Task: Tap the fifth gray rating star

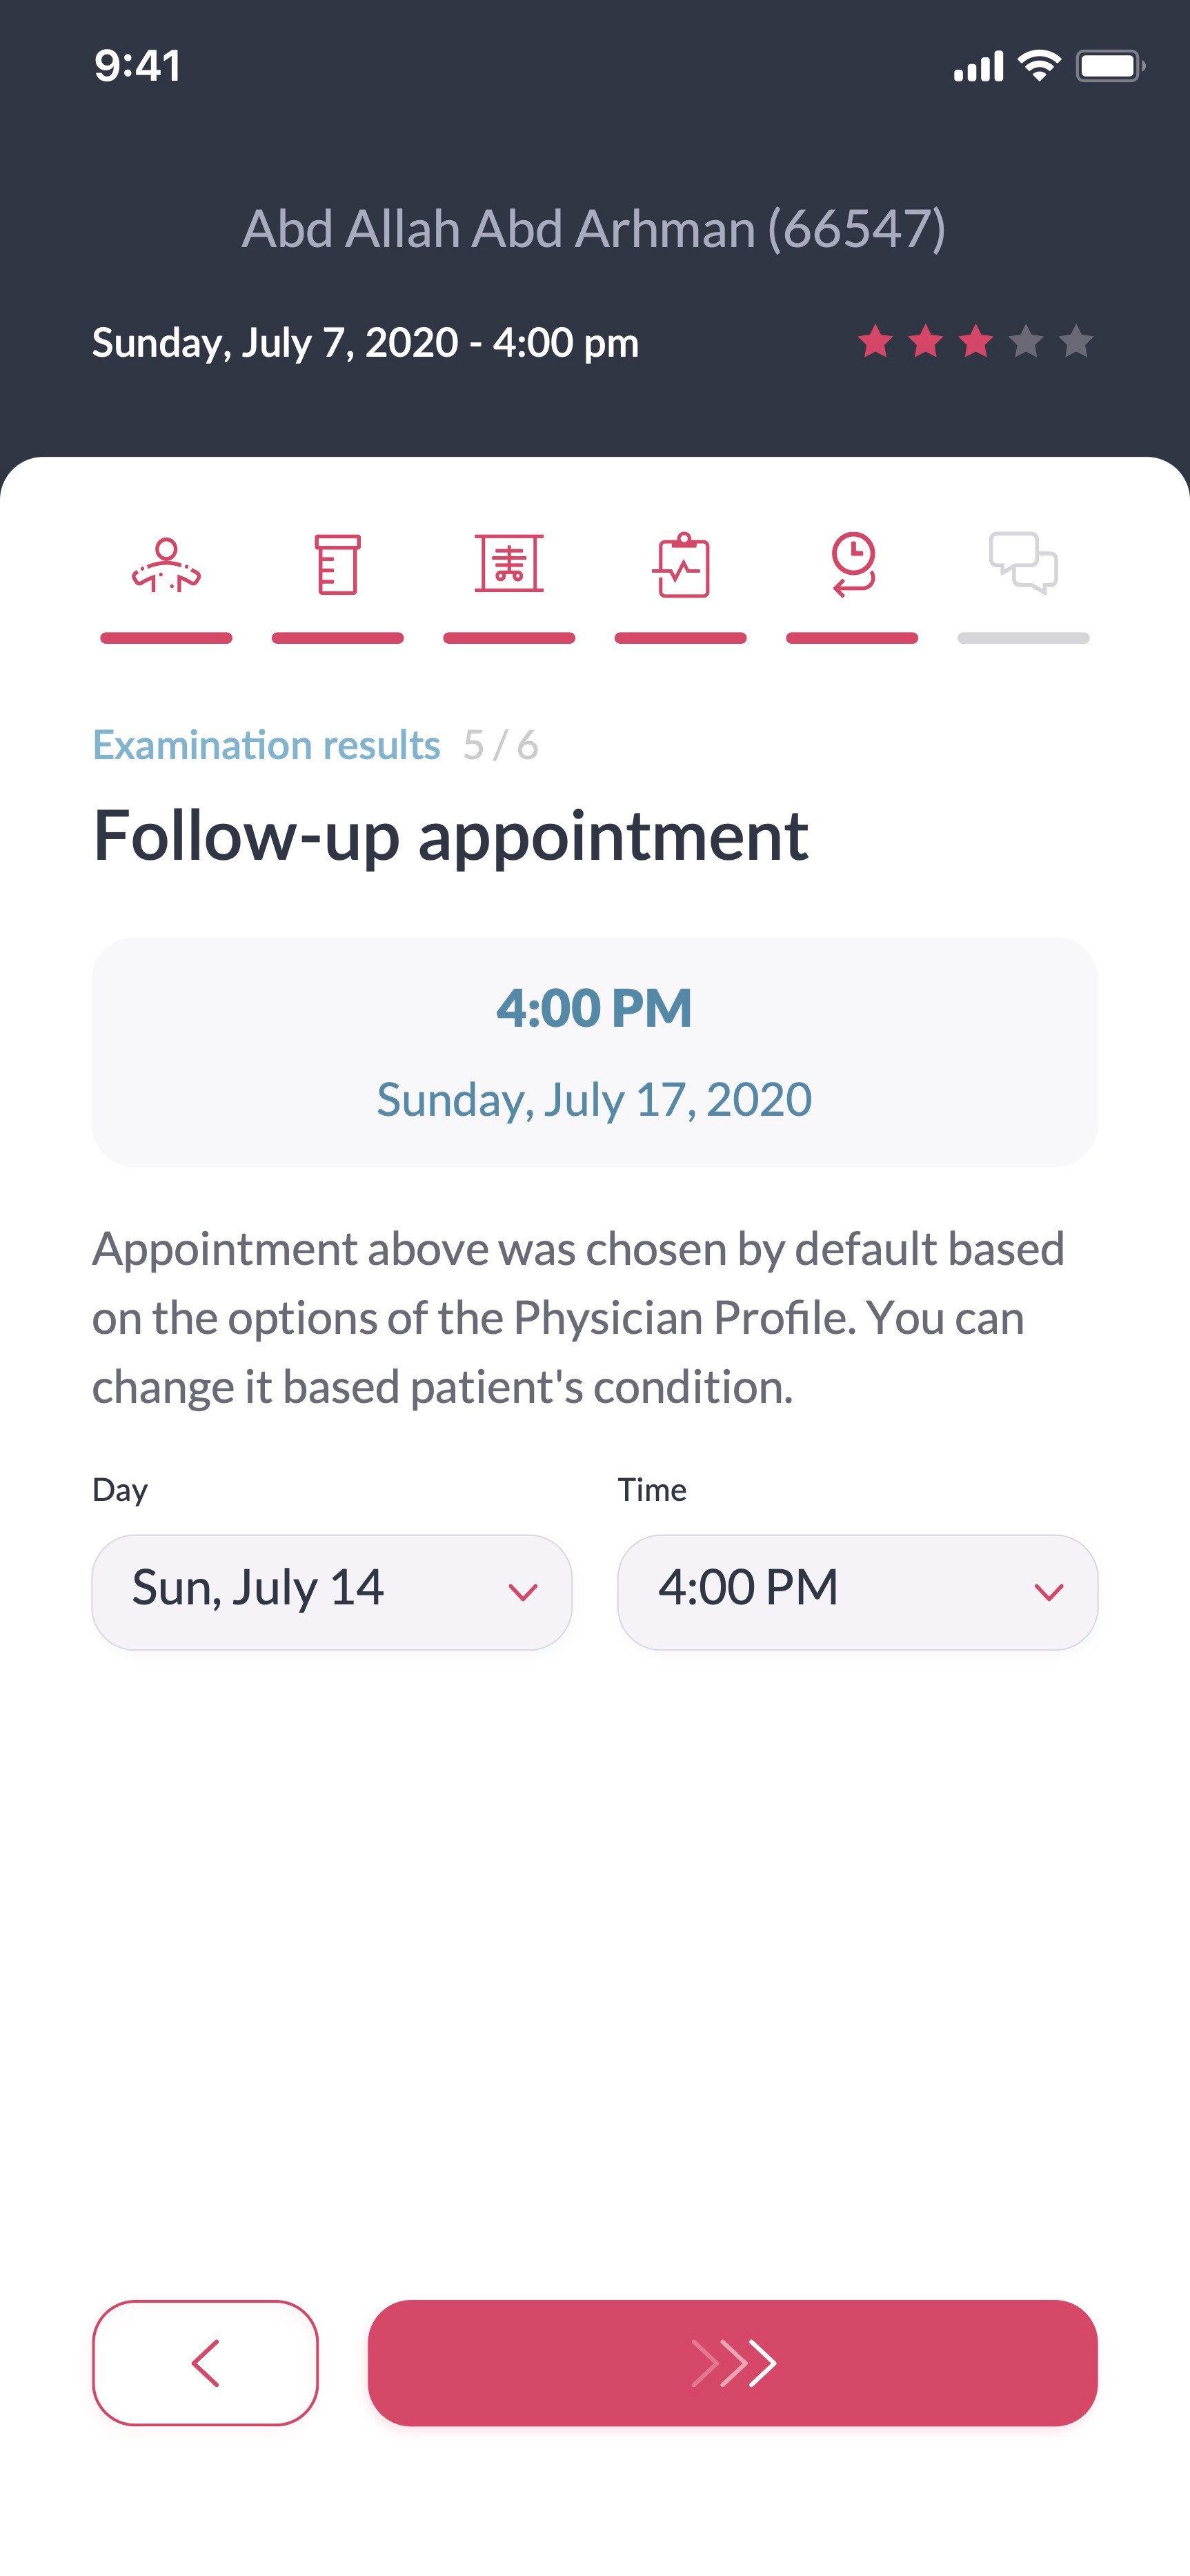Action: [1076, 342]
